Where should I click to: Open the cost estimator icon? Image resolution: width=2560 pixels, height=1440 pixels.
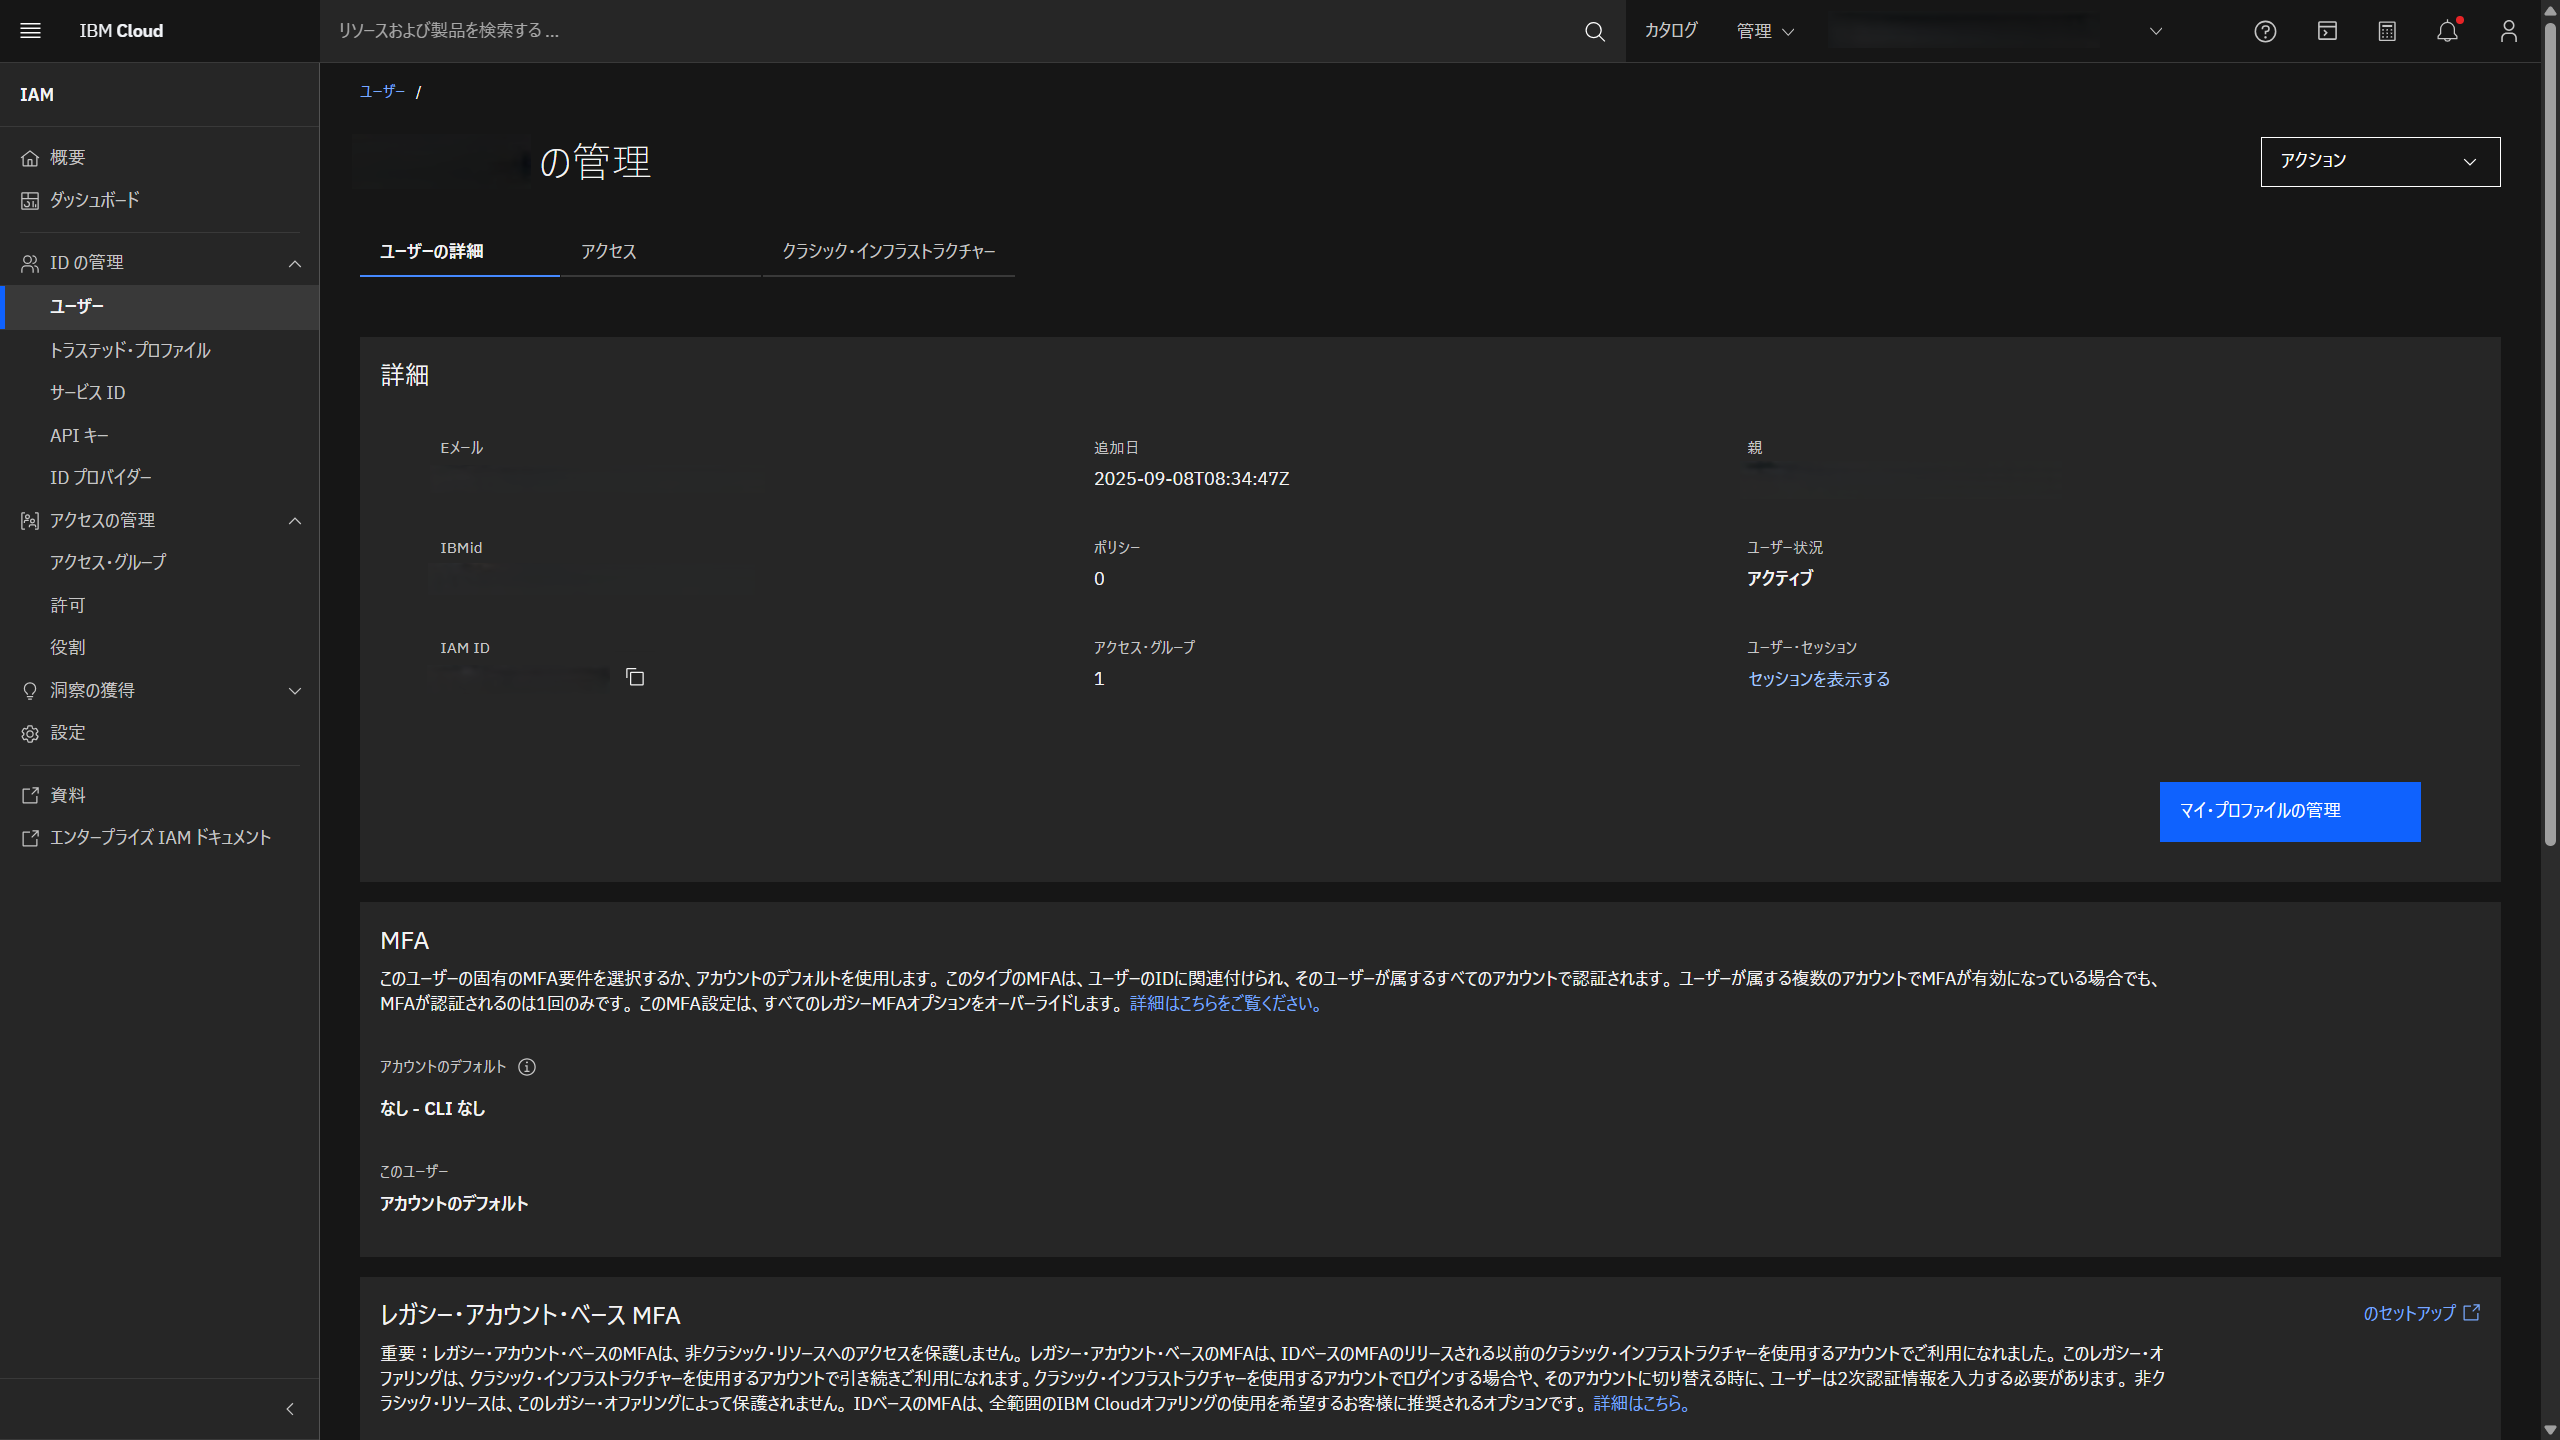click(x=2387, y=31)
